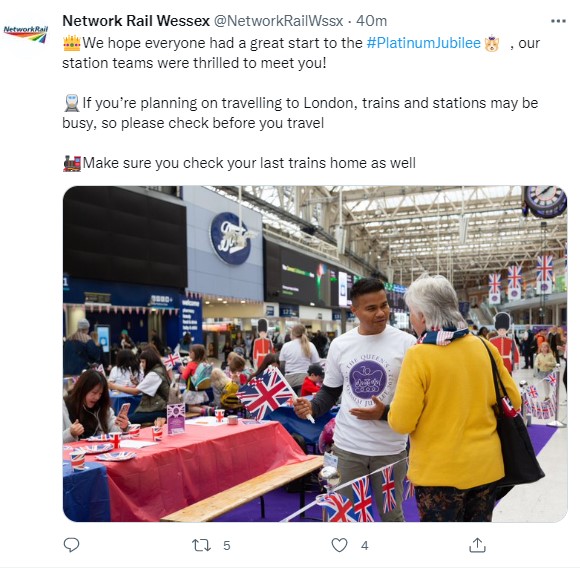This screenshot has width=580, height=568.
Task: Open the Network Rail Wessex display name
Action: (136, 21)
